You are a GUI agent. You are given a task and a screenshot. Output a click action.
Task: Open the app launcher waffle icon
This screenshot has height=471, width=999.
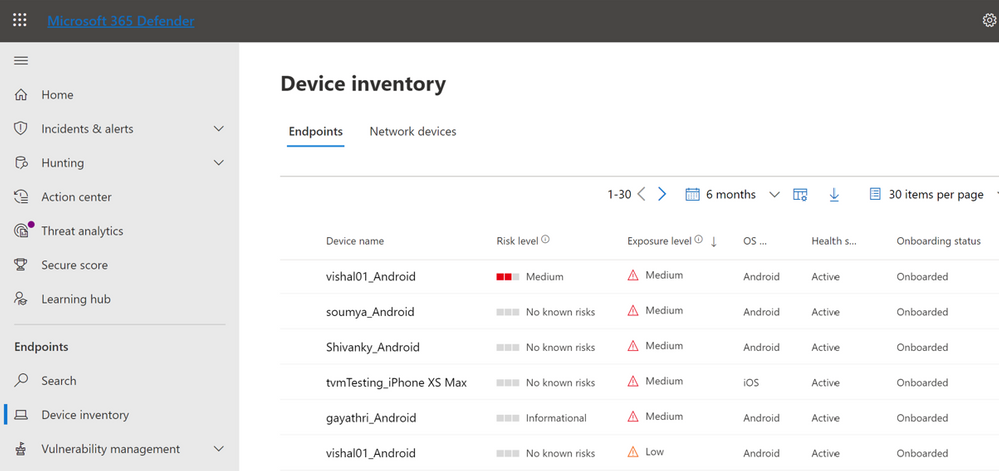coord(20,20)
